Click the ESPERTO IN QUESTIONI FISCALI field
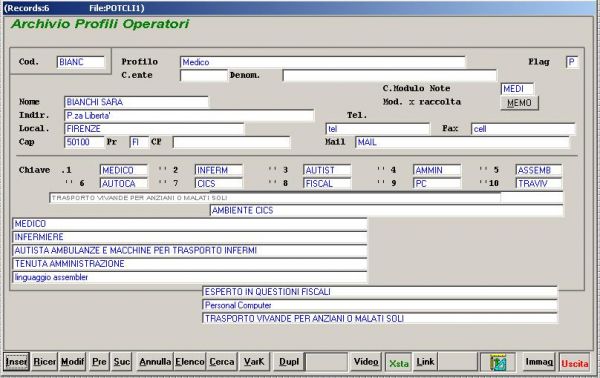 point(380,292)
